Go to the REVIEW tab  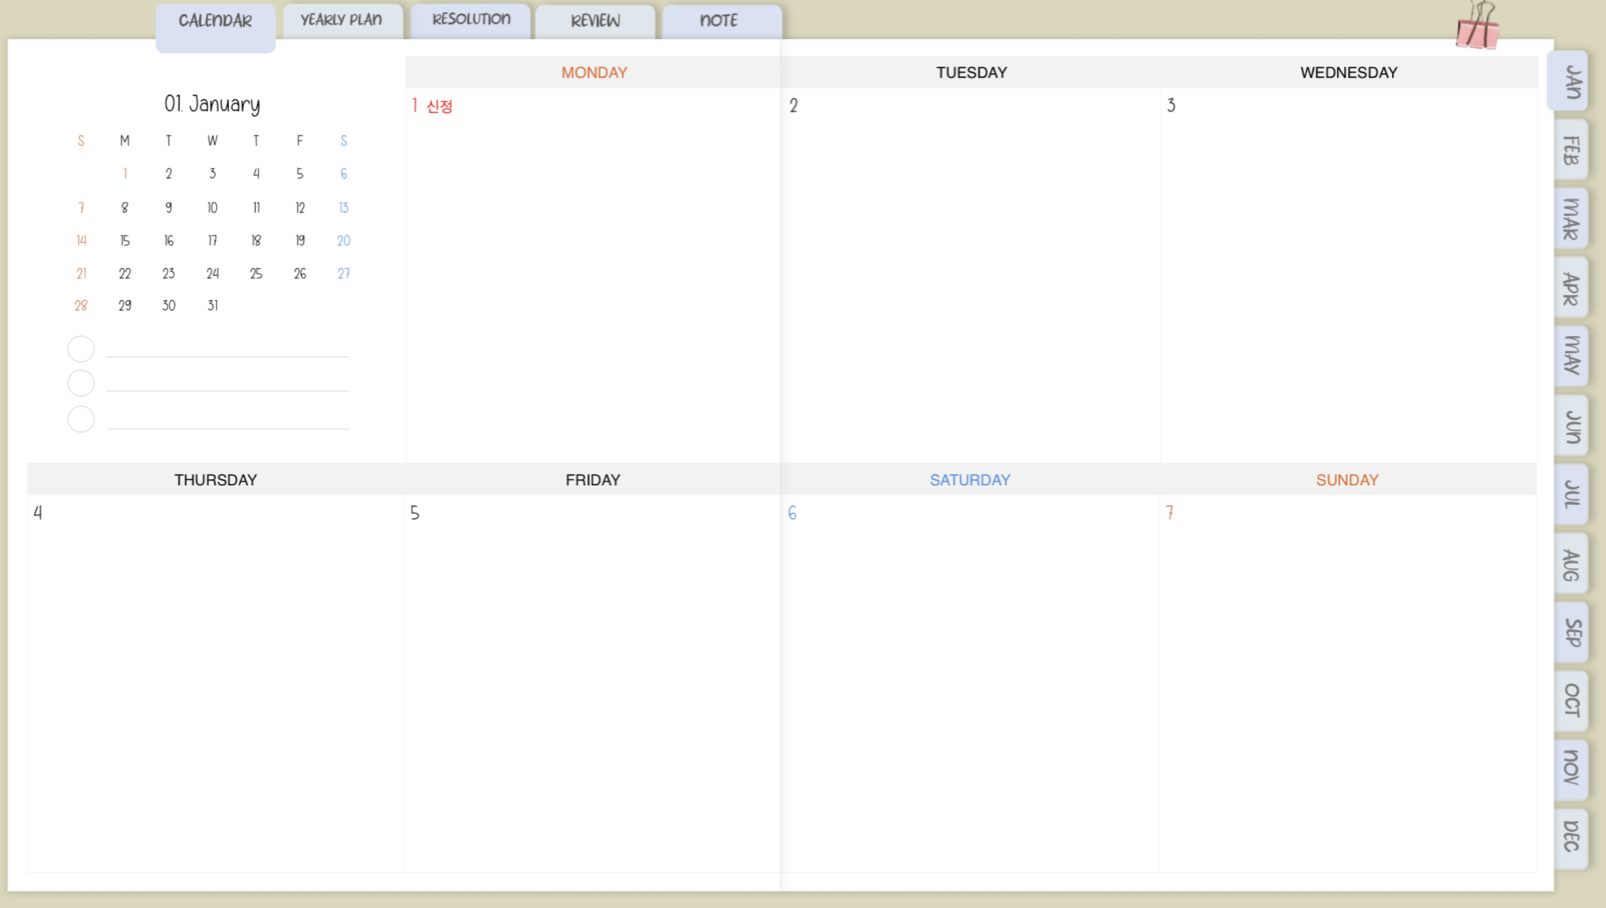pos(596,22)
